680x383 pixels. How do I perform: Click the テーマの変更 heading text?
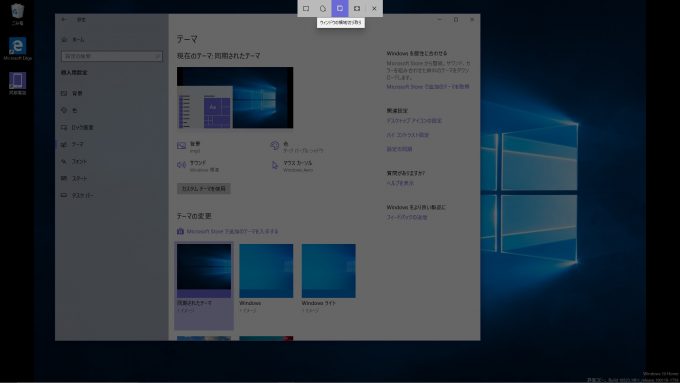(194, 216)
